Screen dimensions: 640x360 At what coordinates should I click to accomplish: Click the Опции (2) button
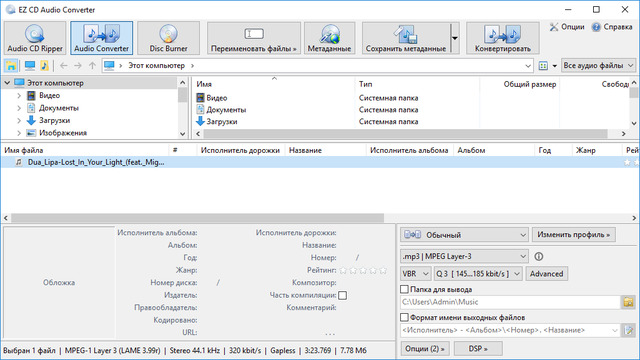click(x=425, y=349)
